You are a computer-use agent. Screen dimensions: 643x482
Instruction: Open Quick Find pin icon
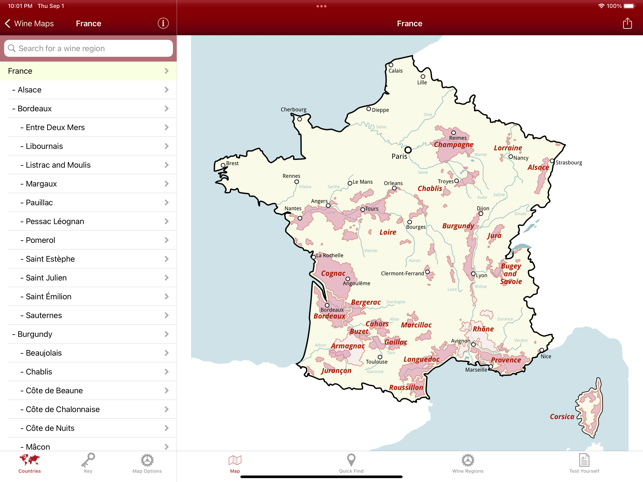[x=351, y=462]
